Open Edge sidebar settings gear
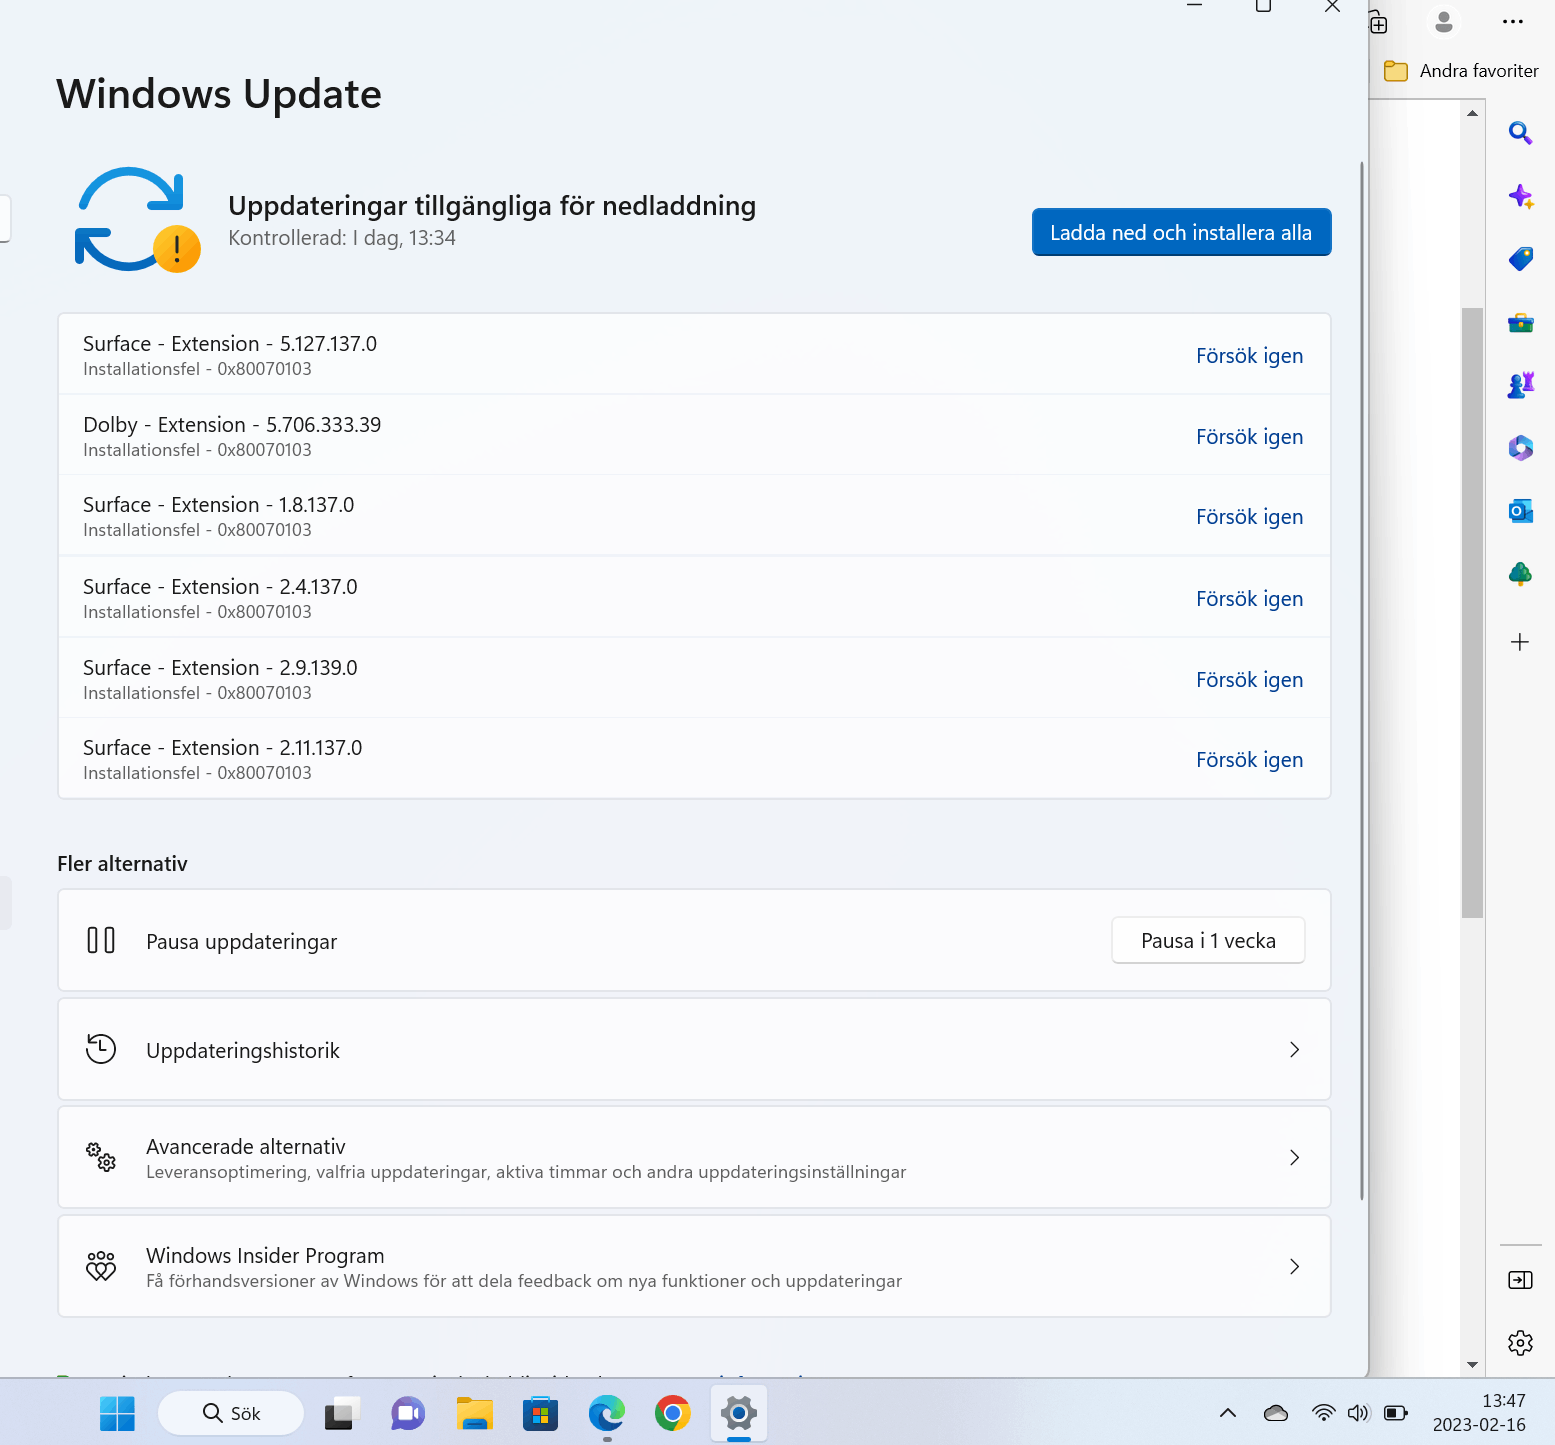Image resolution: width=1555 pixels, height=1445 pixels. coord(1520,1343)
